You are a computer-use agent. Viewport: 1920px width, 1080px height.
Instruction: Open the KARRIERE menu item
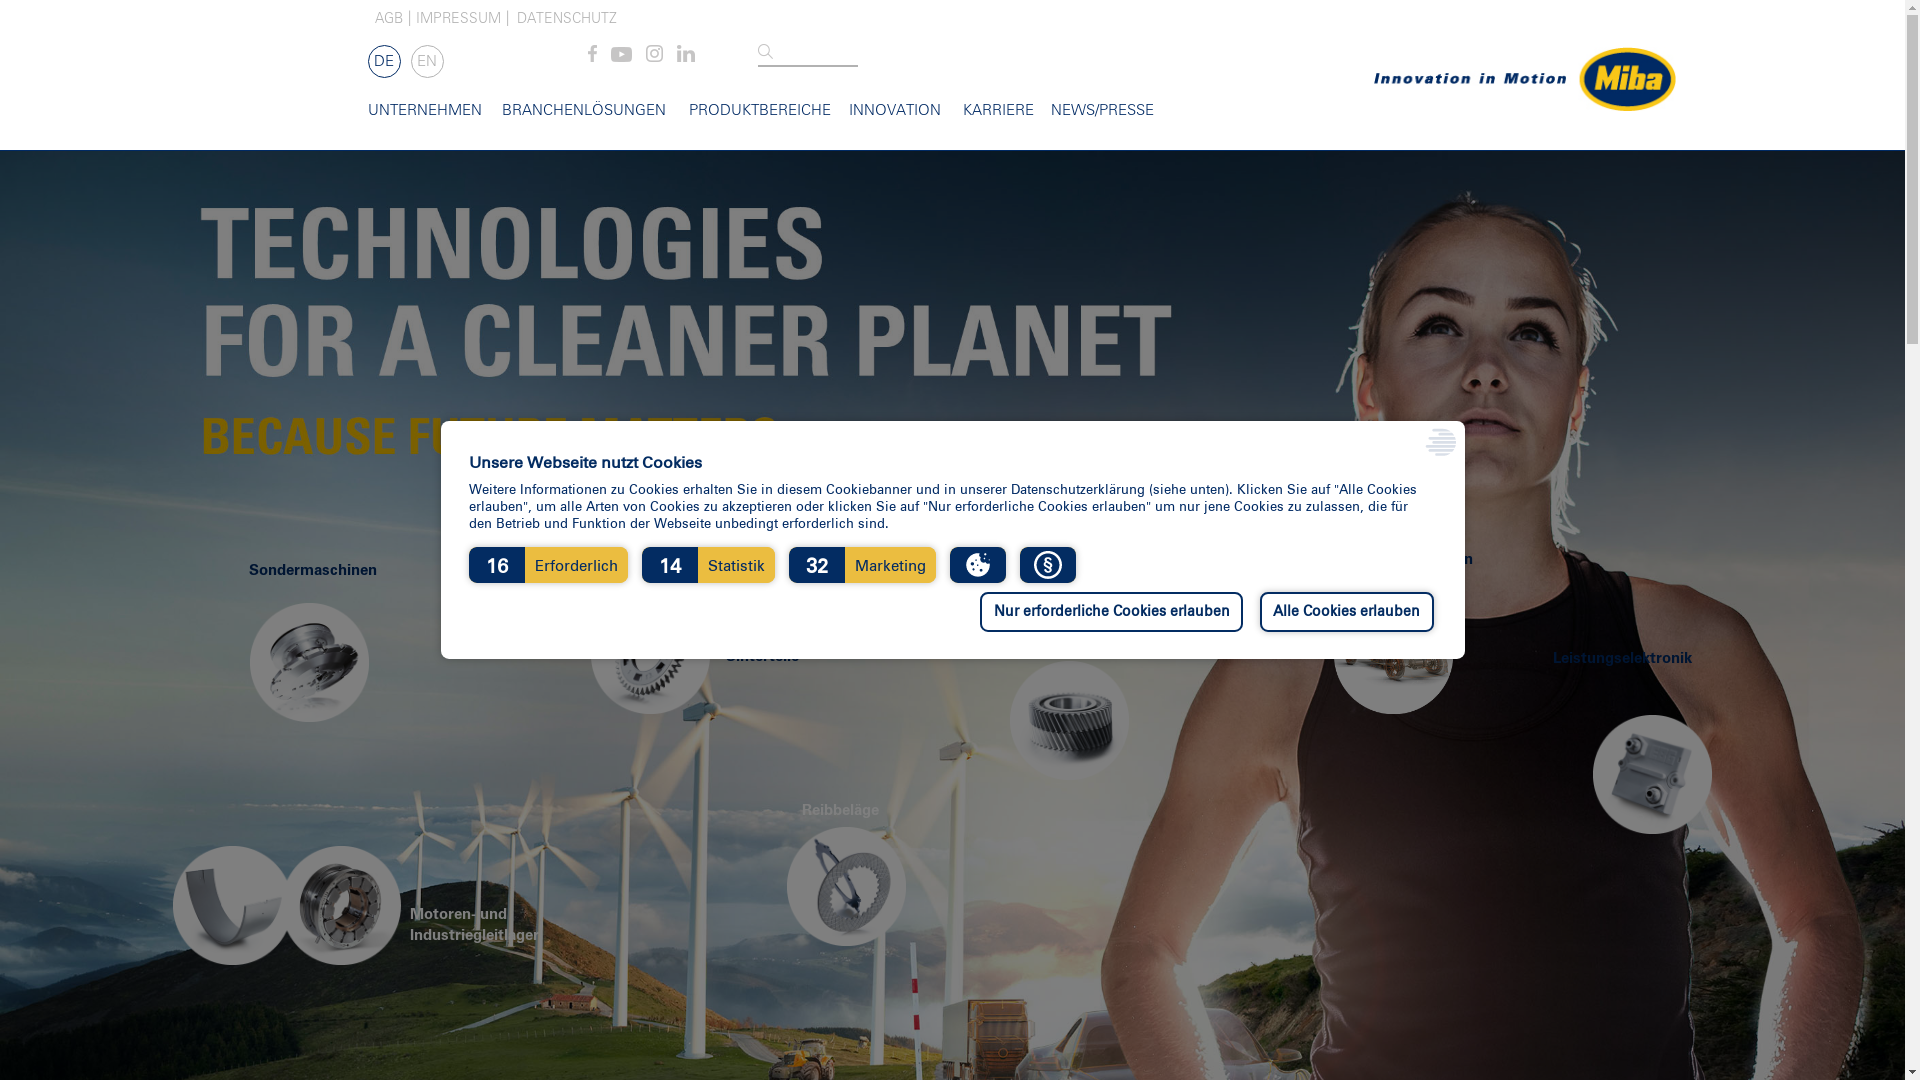(997, 111)
